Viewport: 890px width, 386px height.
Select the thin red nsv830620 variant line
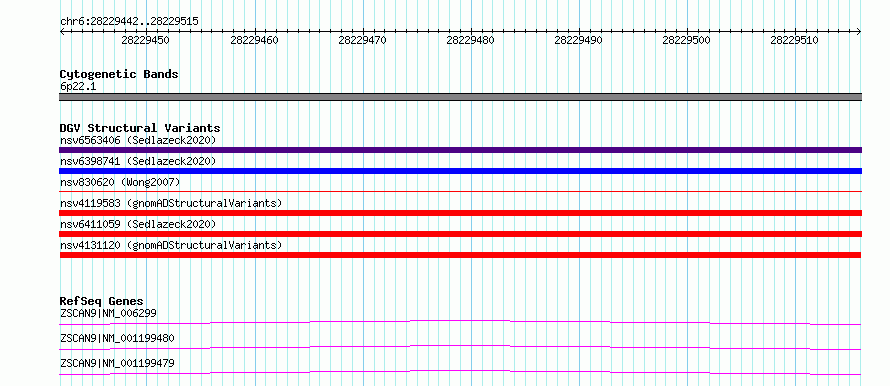point(460,192)
